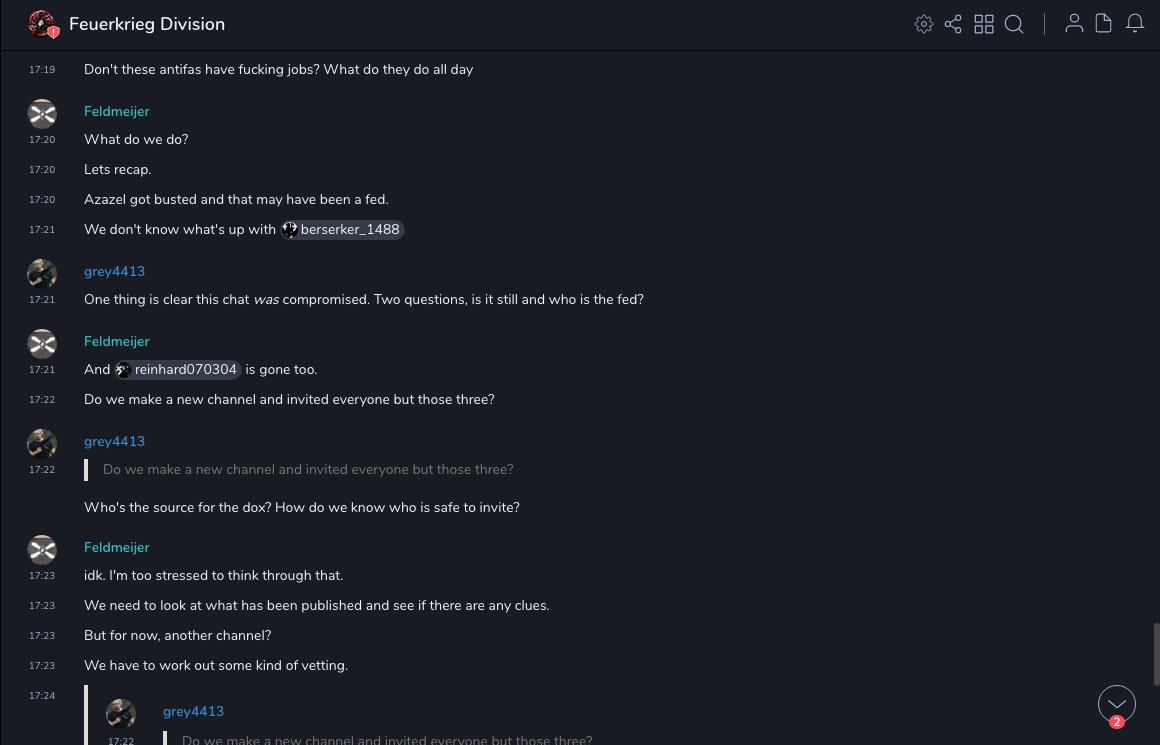1160x745 pixels.
Task: Click grey4413 username above "One thing is clear"
Action: click(114, 271)
